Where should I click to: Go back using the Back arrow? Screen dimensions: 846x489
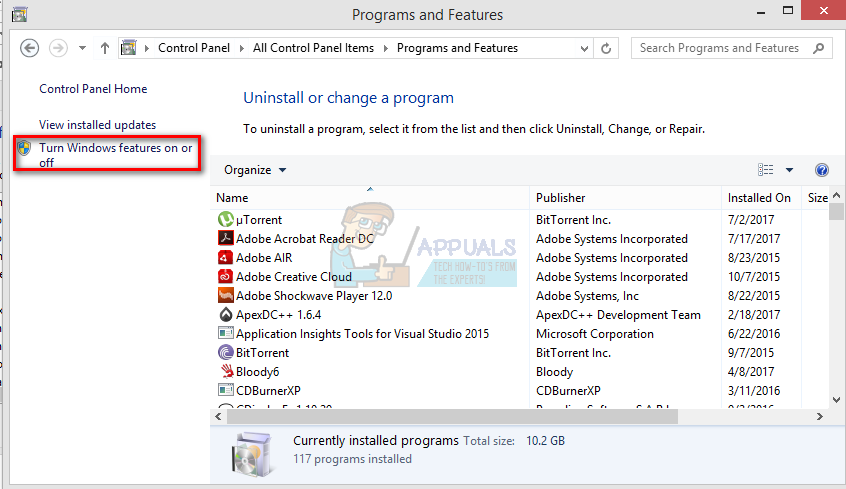click(29, 48)
